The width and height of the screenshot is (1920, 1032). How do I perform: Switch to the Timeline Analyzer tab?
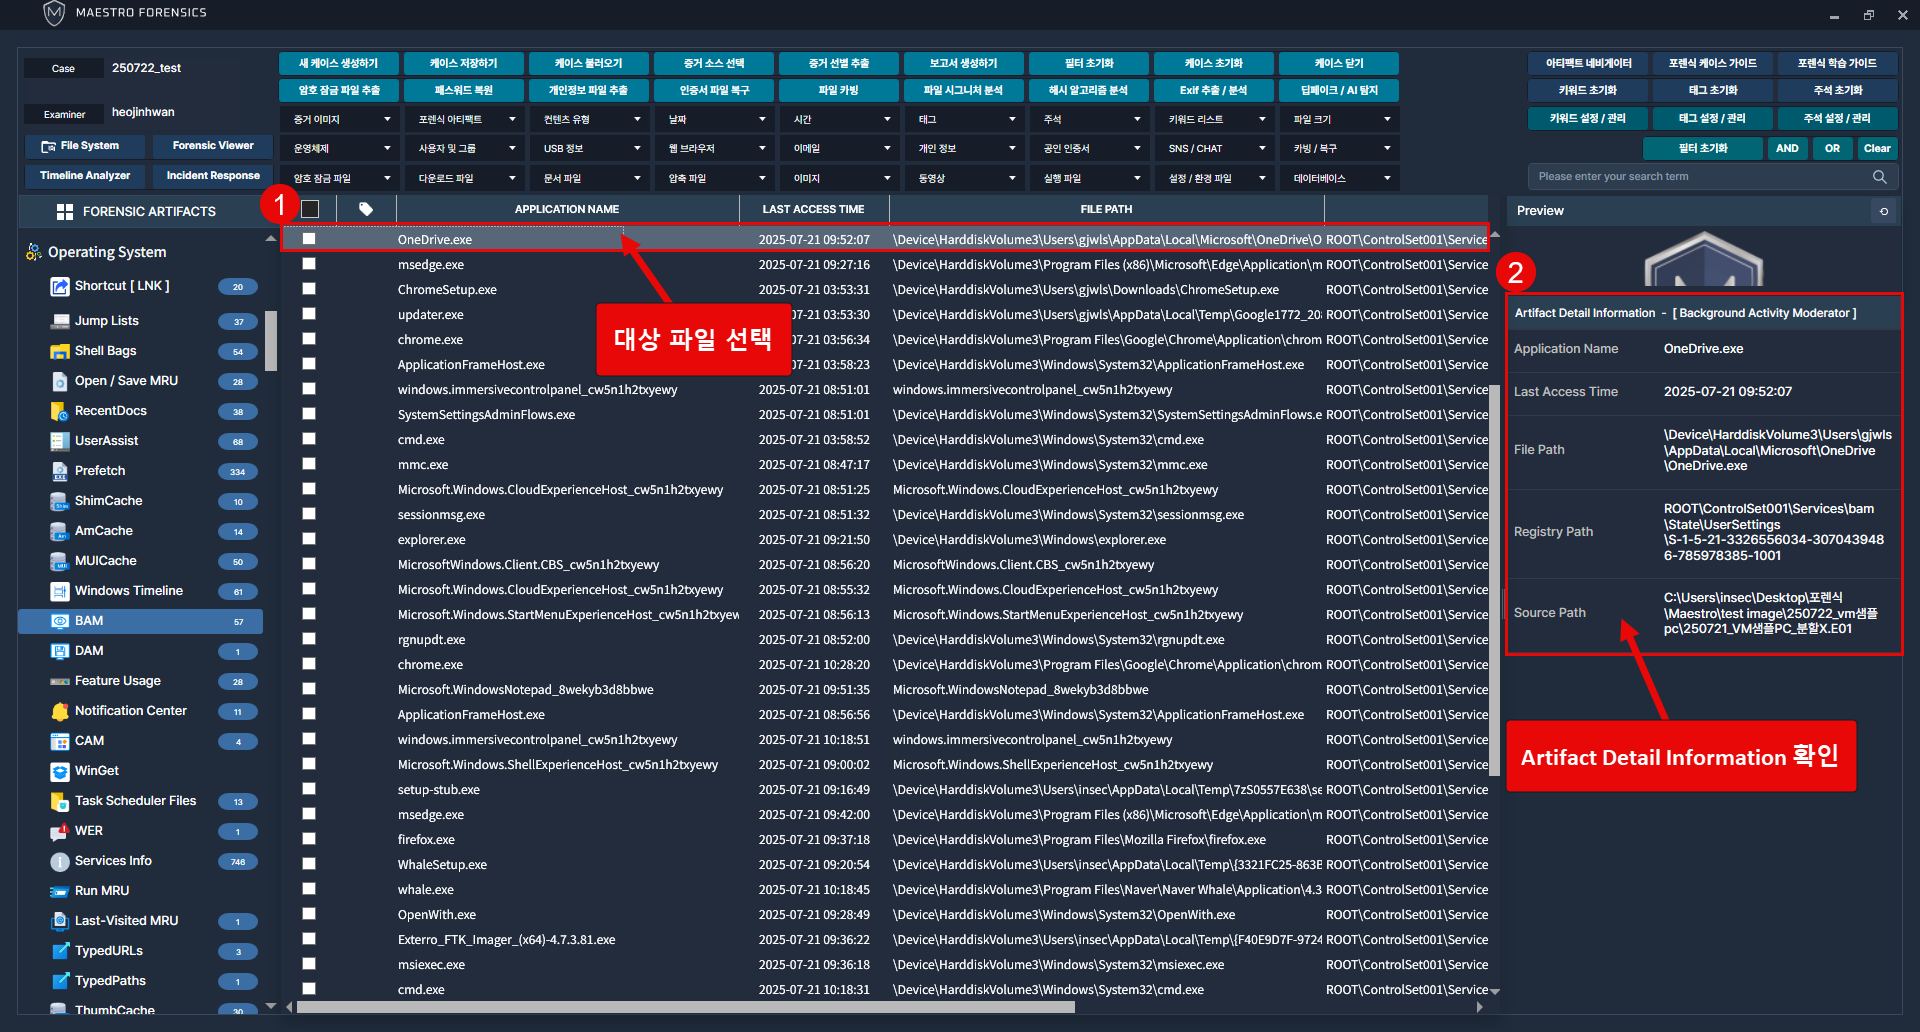tap(85, 176)
